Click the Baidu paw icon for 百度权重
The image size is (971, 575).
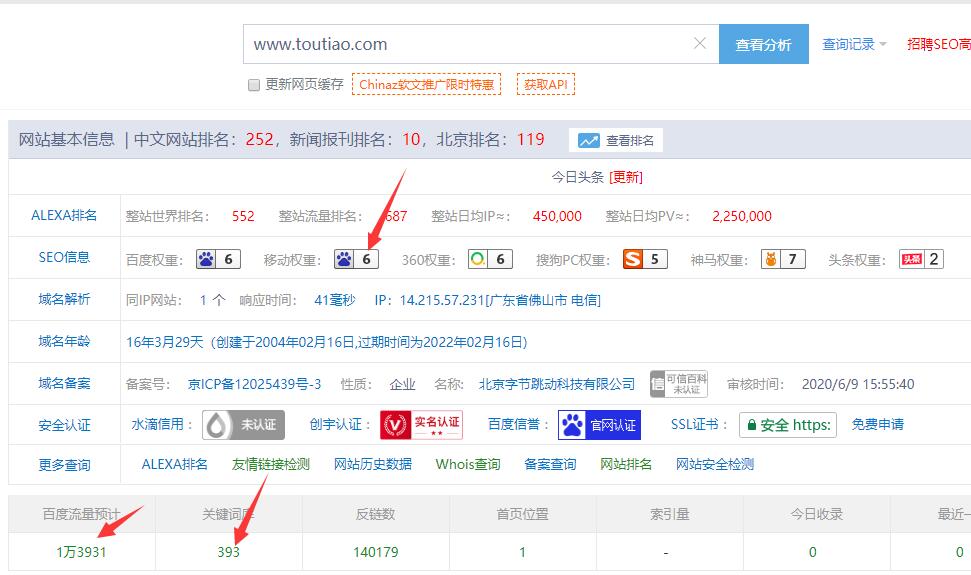206,259
